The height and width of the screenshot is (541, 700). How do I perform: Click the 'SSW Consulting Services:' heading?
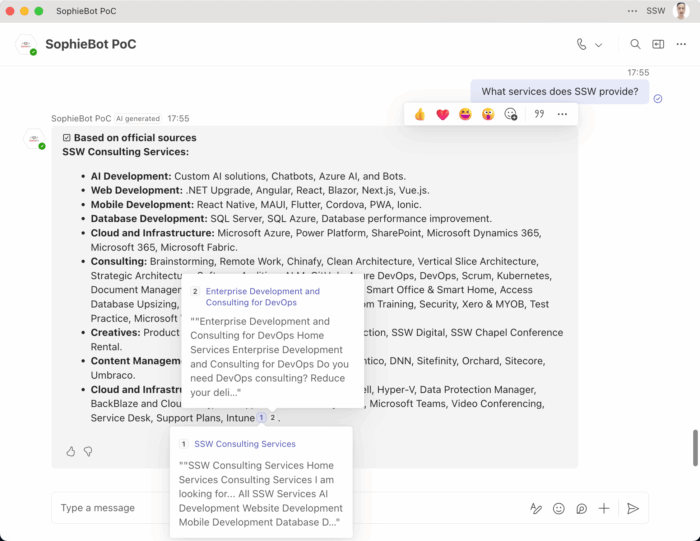point(125,152)
